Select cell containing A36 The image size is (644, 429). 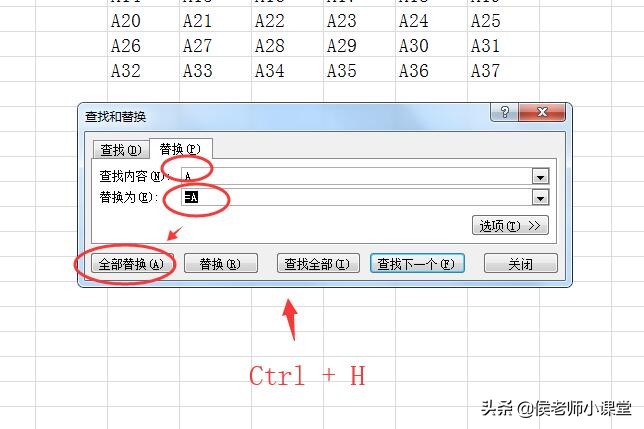(431, 70)
